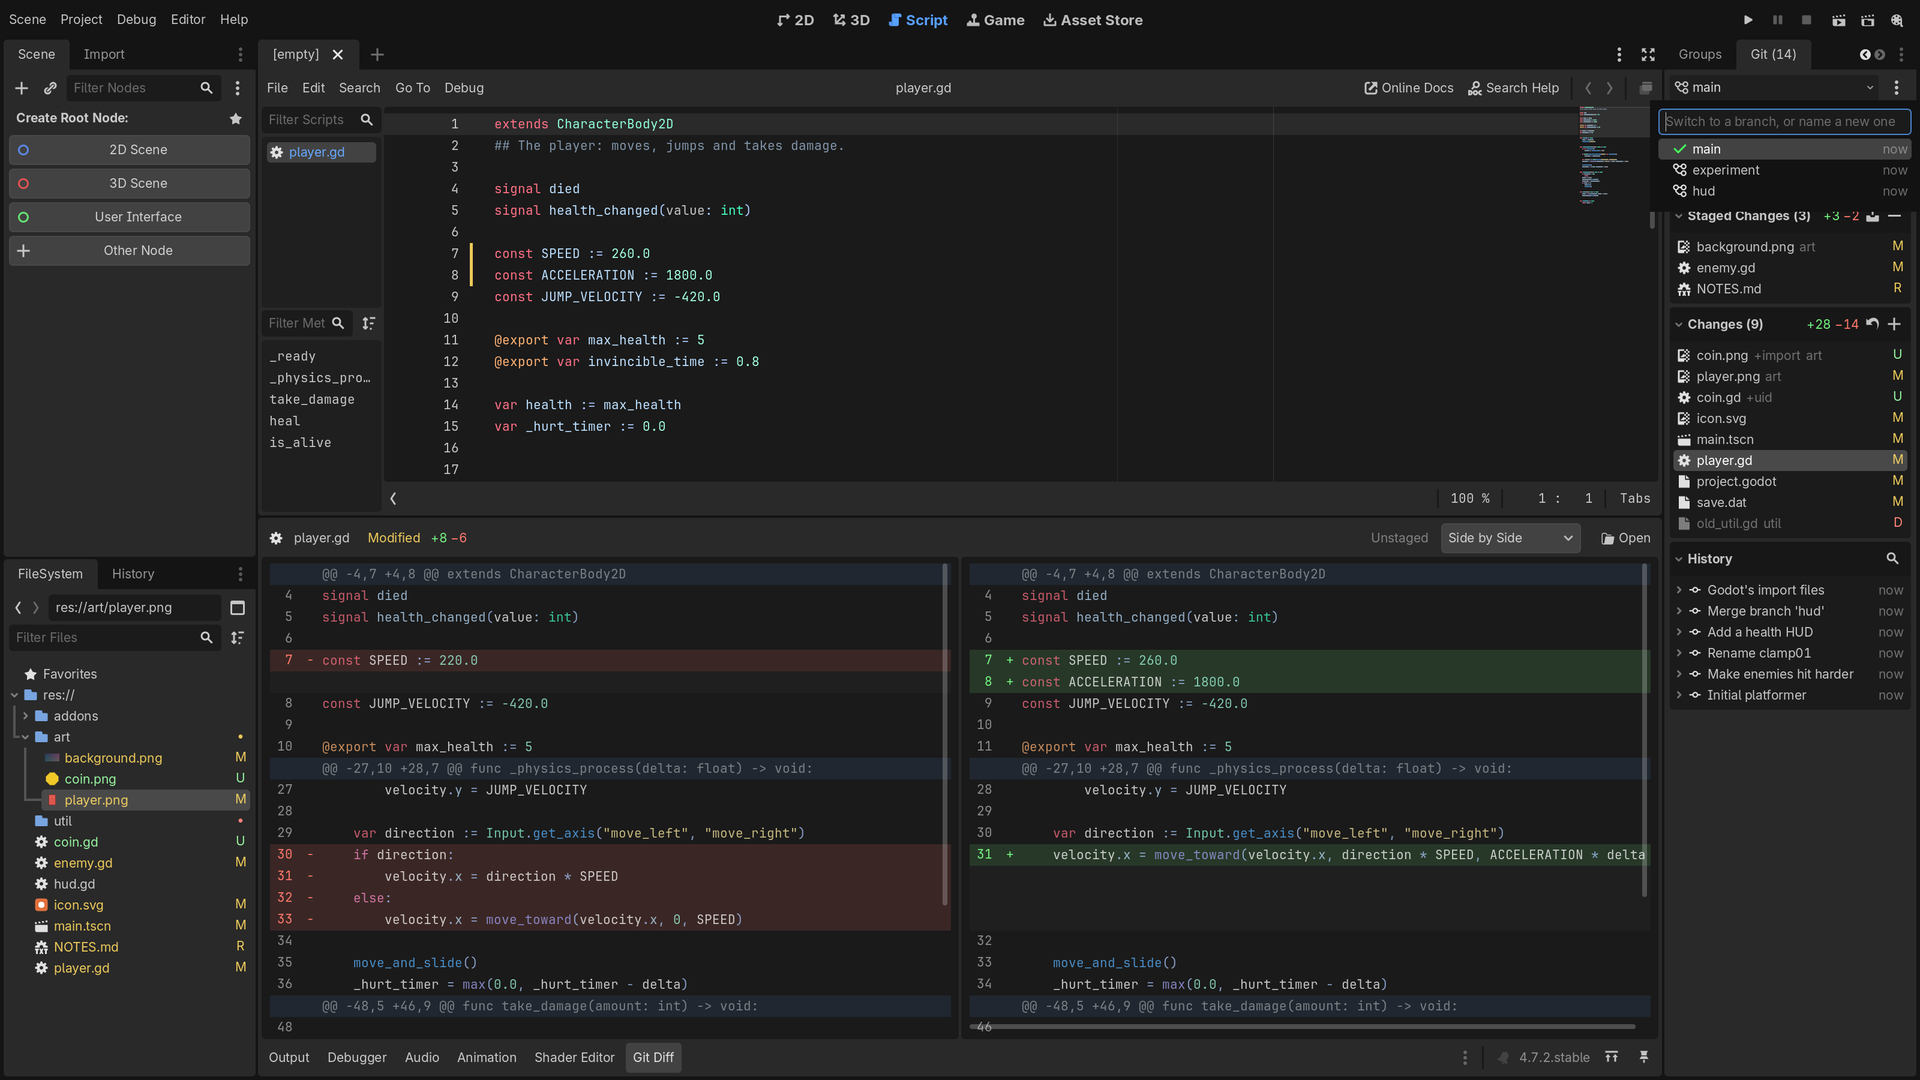Collapse the art folder in FileSystem
Screen dimensions: 1920x1080
[25, 737]
